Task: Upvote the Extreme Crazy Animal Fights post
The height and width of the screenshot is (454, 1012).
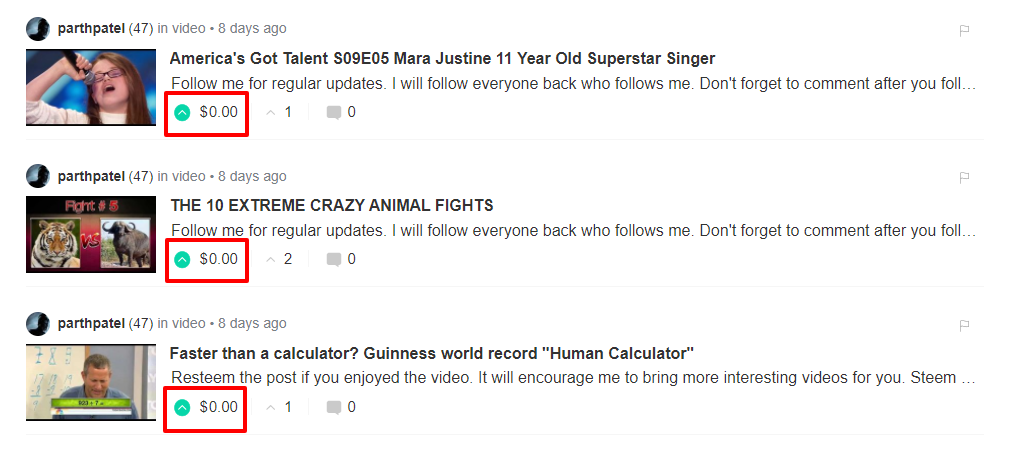Action: pyautogui.click(x=182, y=260)
